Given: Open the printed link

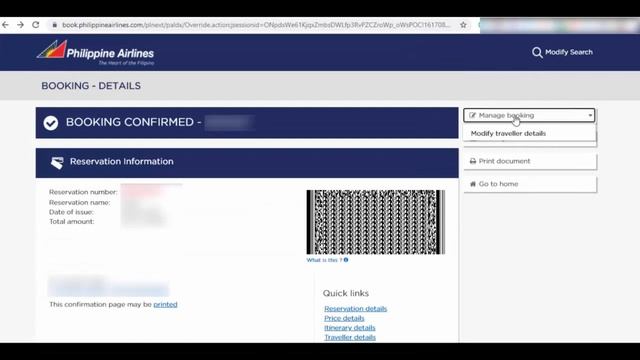Looking at the screenshot, I should (x=165, y=304).
